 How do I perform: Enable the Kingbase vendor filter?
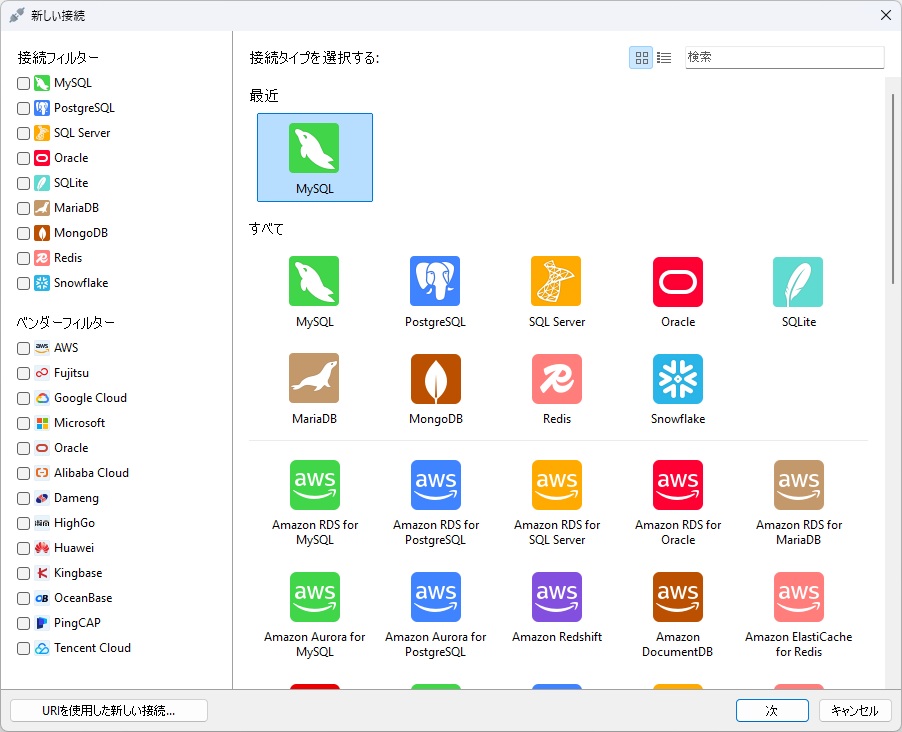(24, 573)
